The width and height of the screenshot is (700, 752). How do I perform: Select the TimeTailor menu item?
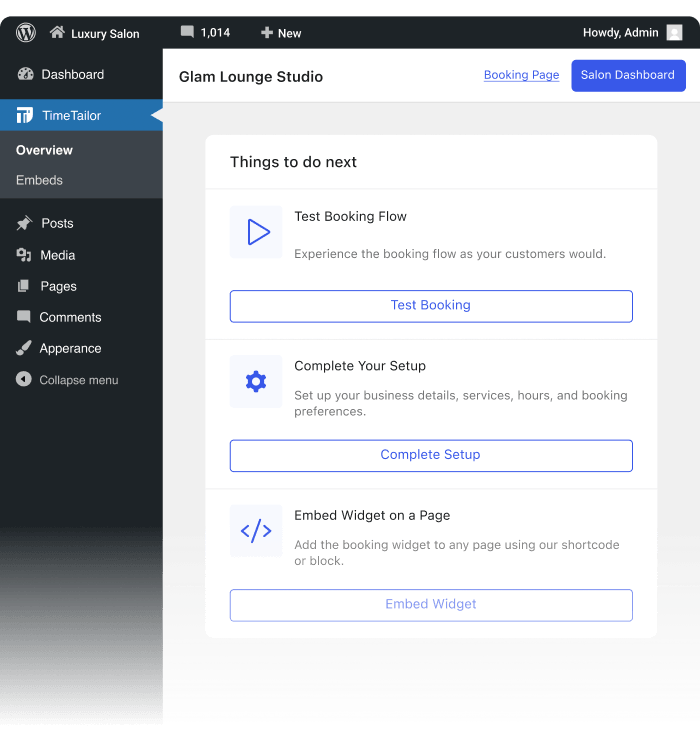pos(81,115)
